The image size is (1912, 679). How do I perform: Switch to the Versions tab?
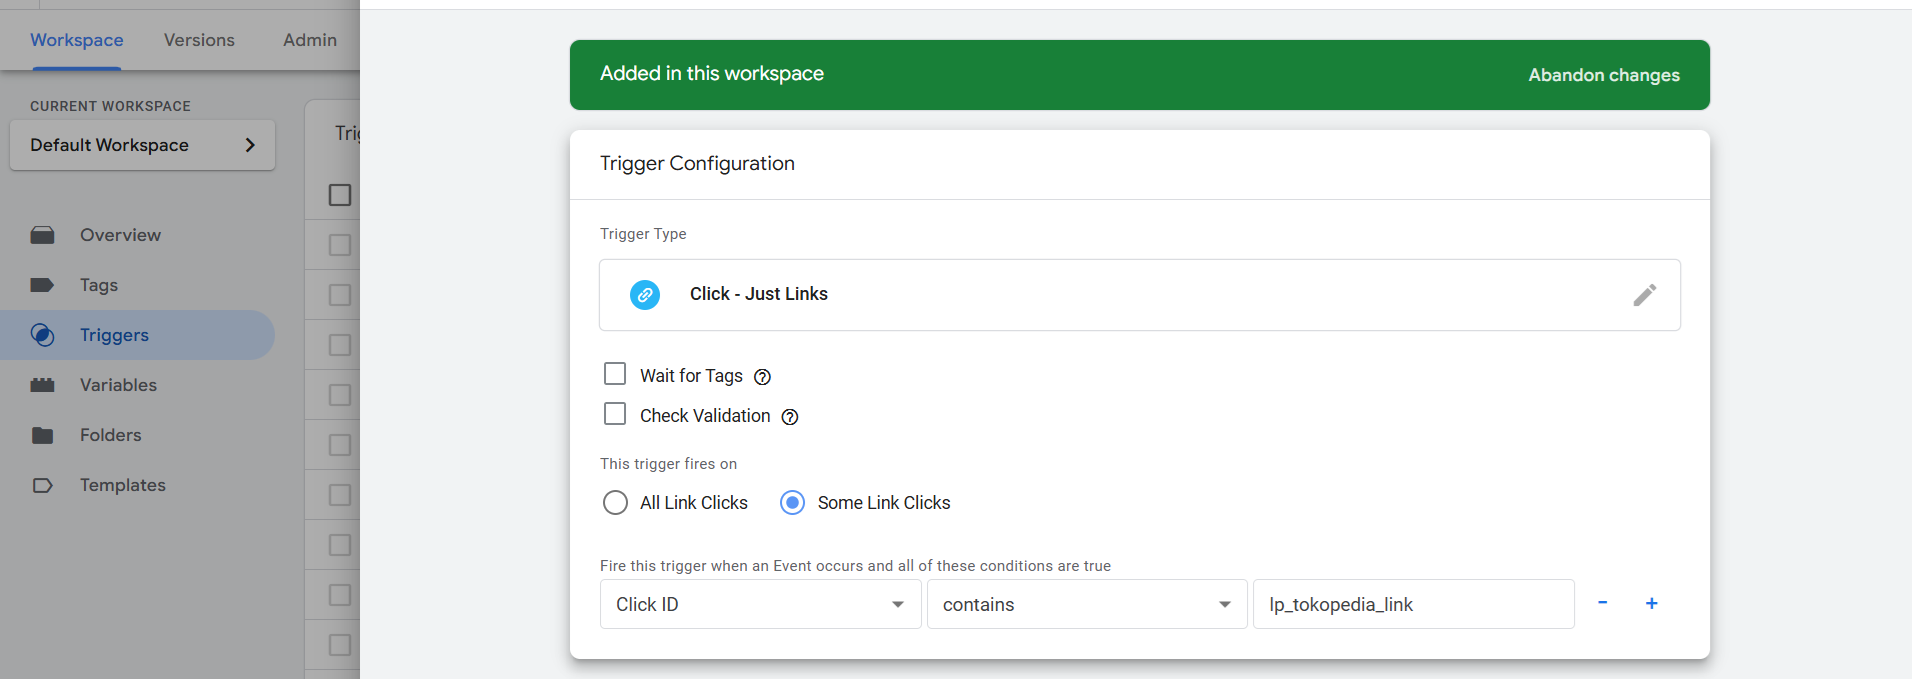(x=199, y=40)
